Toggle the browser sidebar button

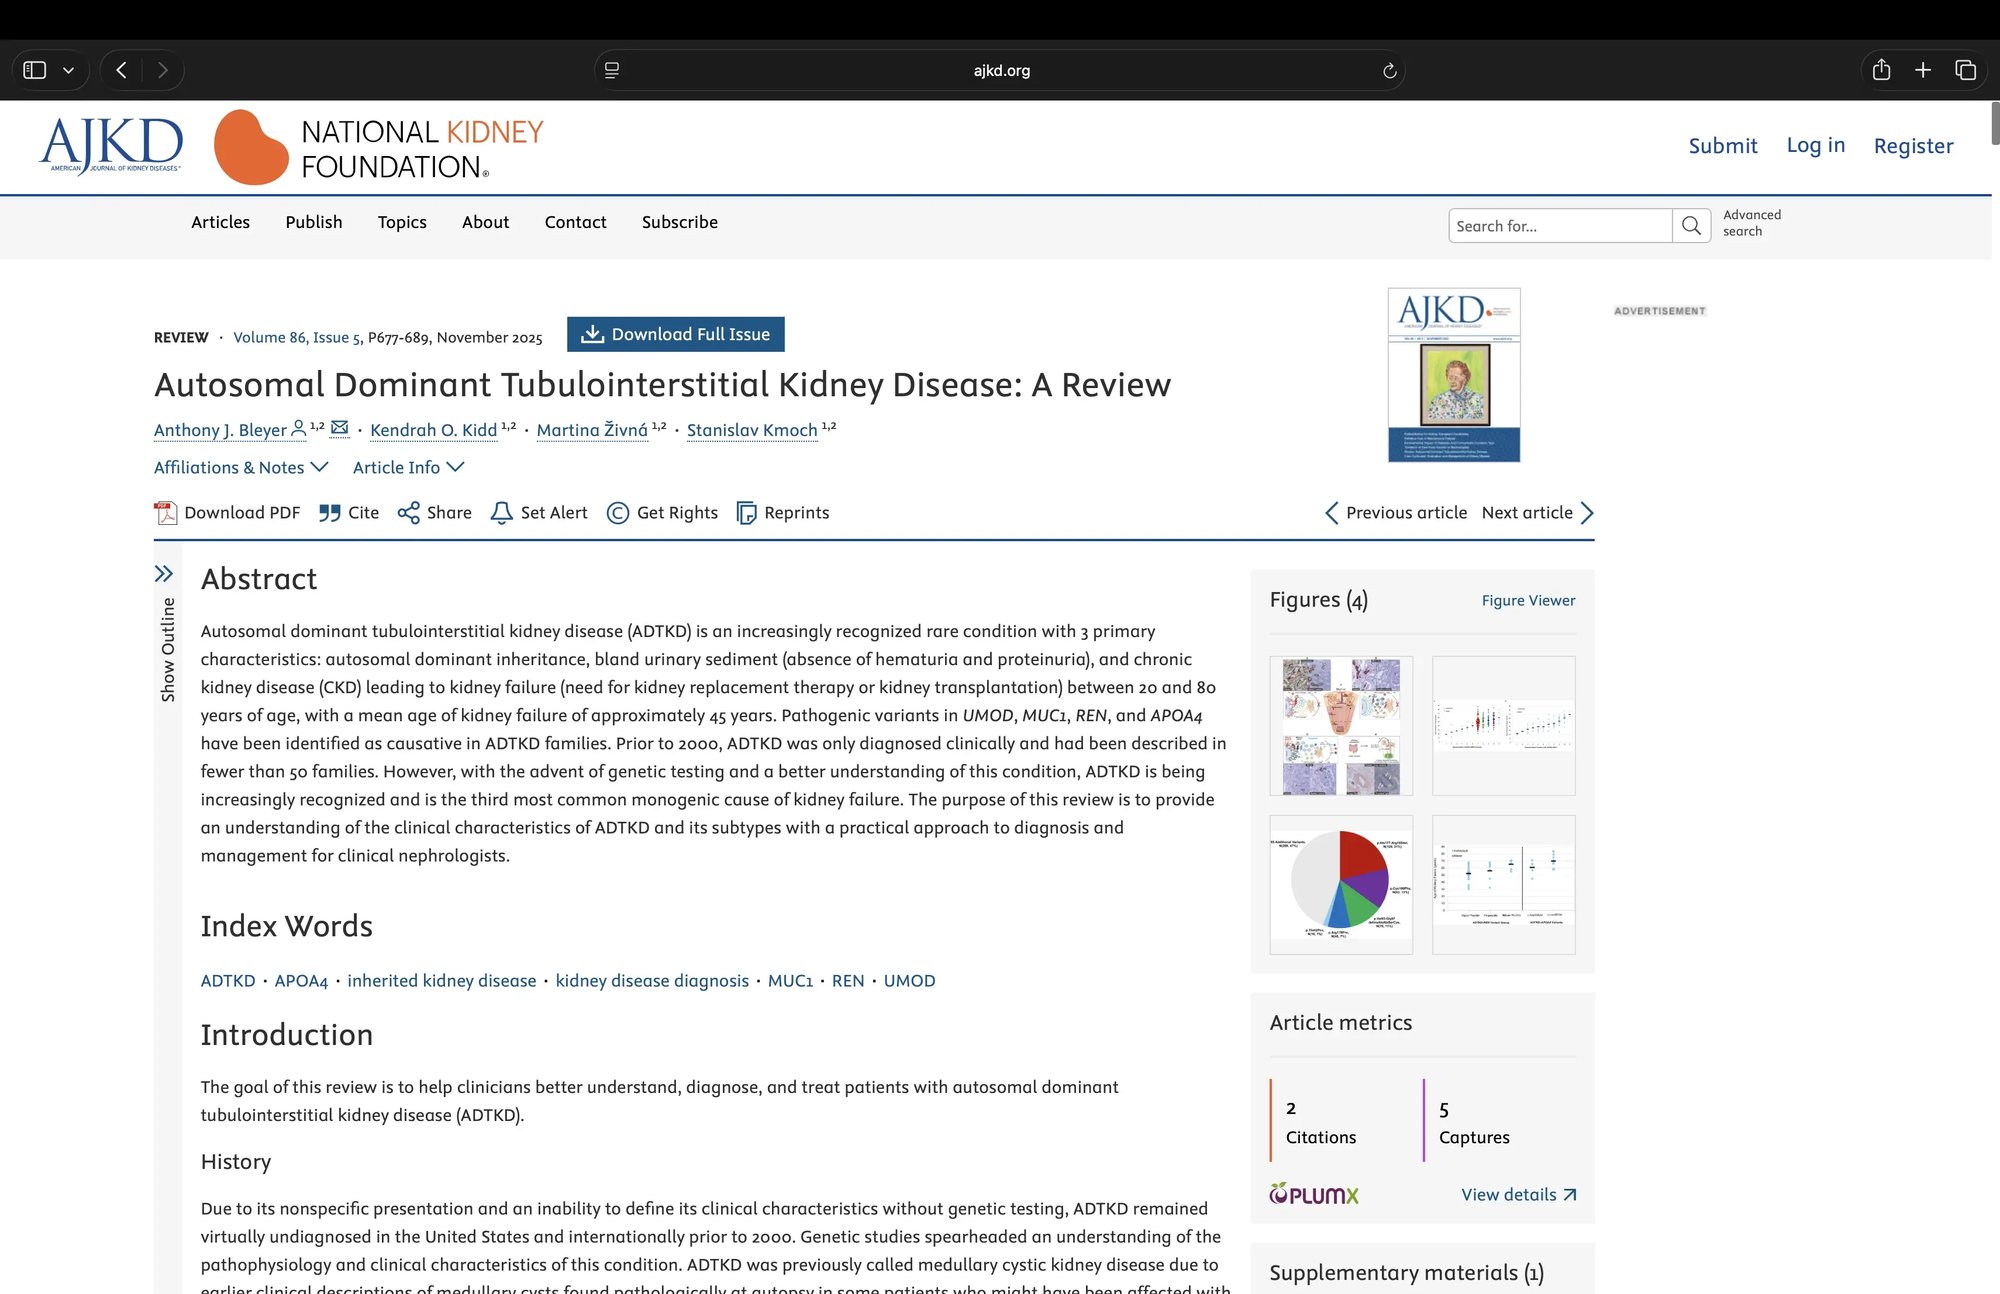(35, 70)
